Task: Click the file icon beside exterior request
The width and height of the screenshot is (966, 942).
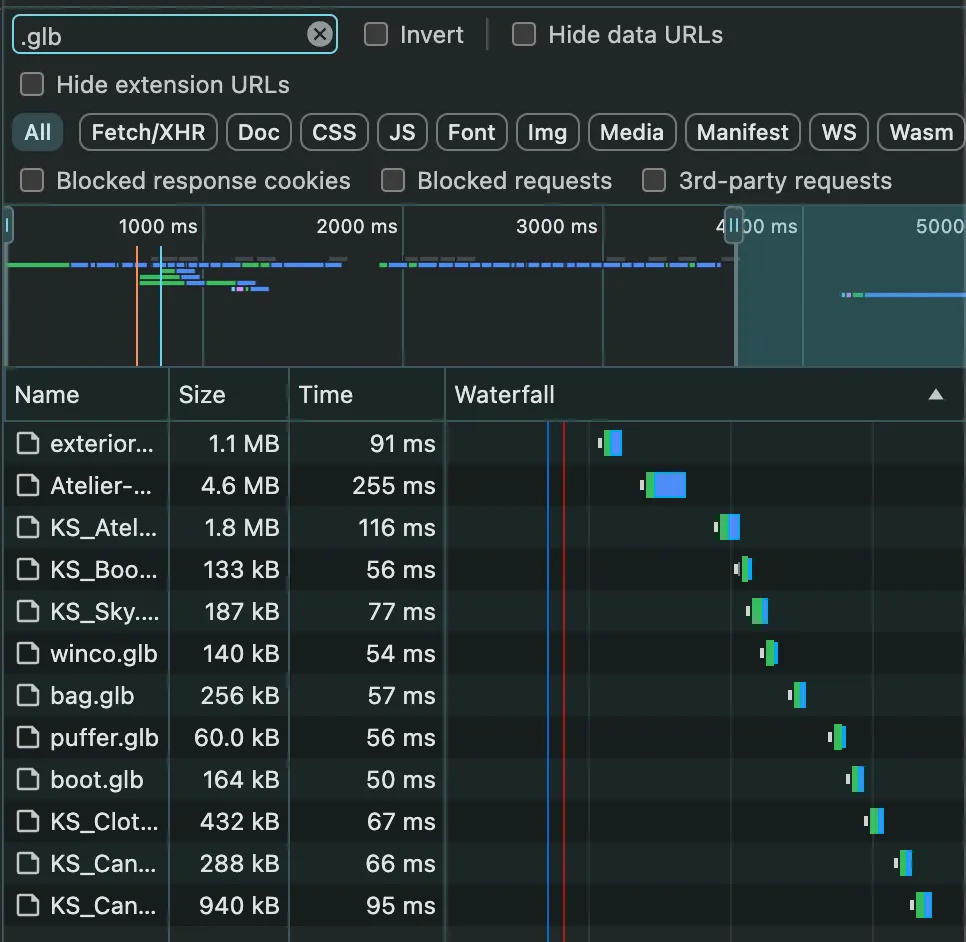Action: 28,444
